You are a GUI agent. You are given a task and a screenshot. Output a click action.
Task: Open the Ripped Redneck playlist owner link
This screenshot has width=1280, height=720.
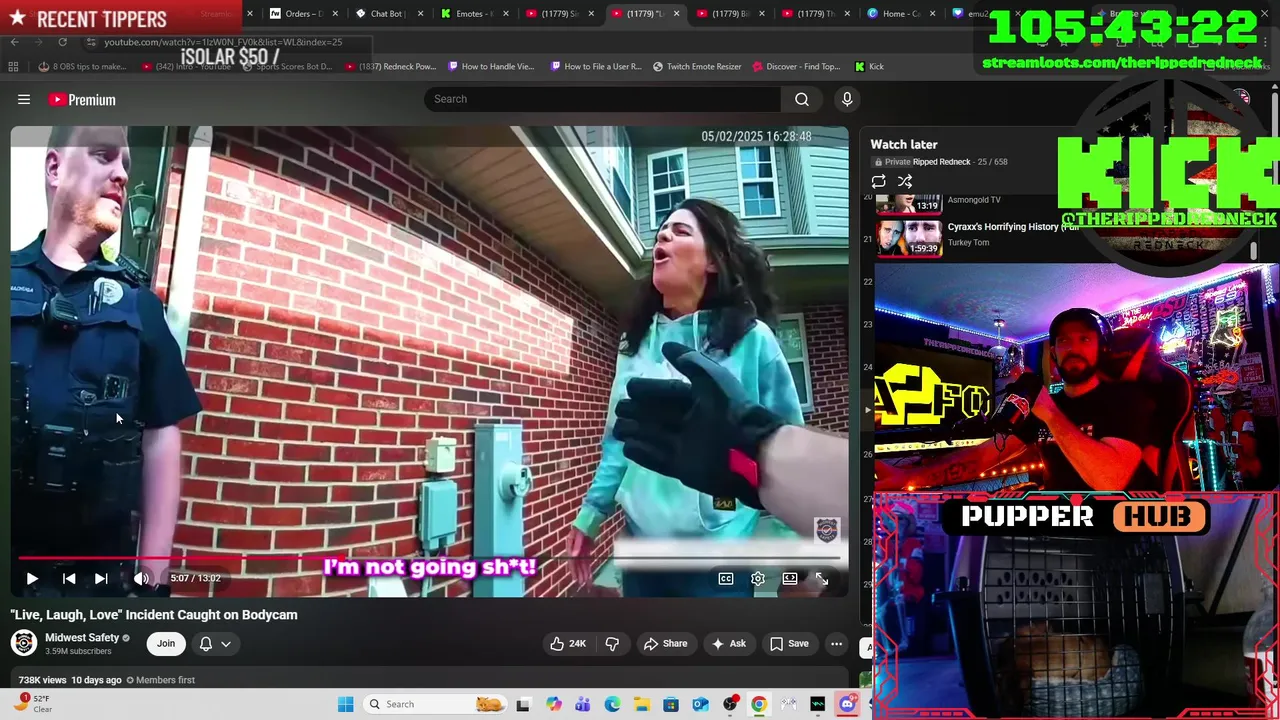(x=942, y=162)
